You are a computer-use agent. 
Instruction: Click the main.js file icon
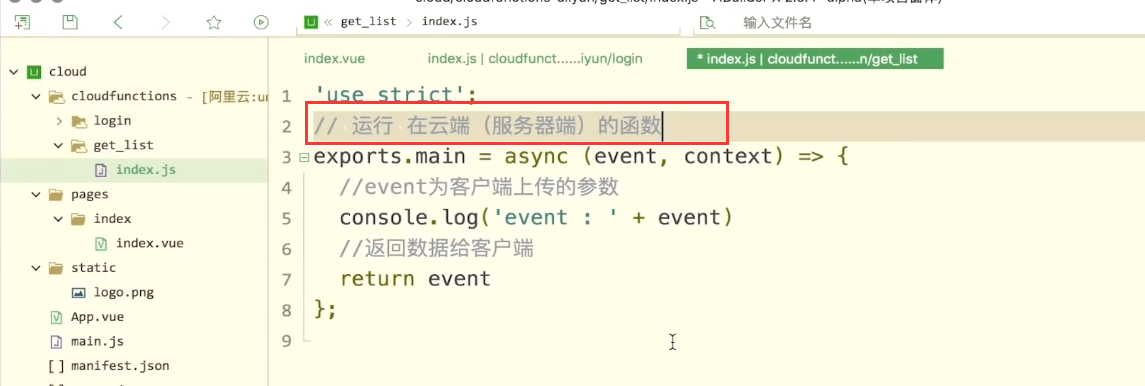[55, 341]
